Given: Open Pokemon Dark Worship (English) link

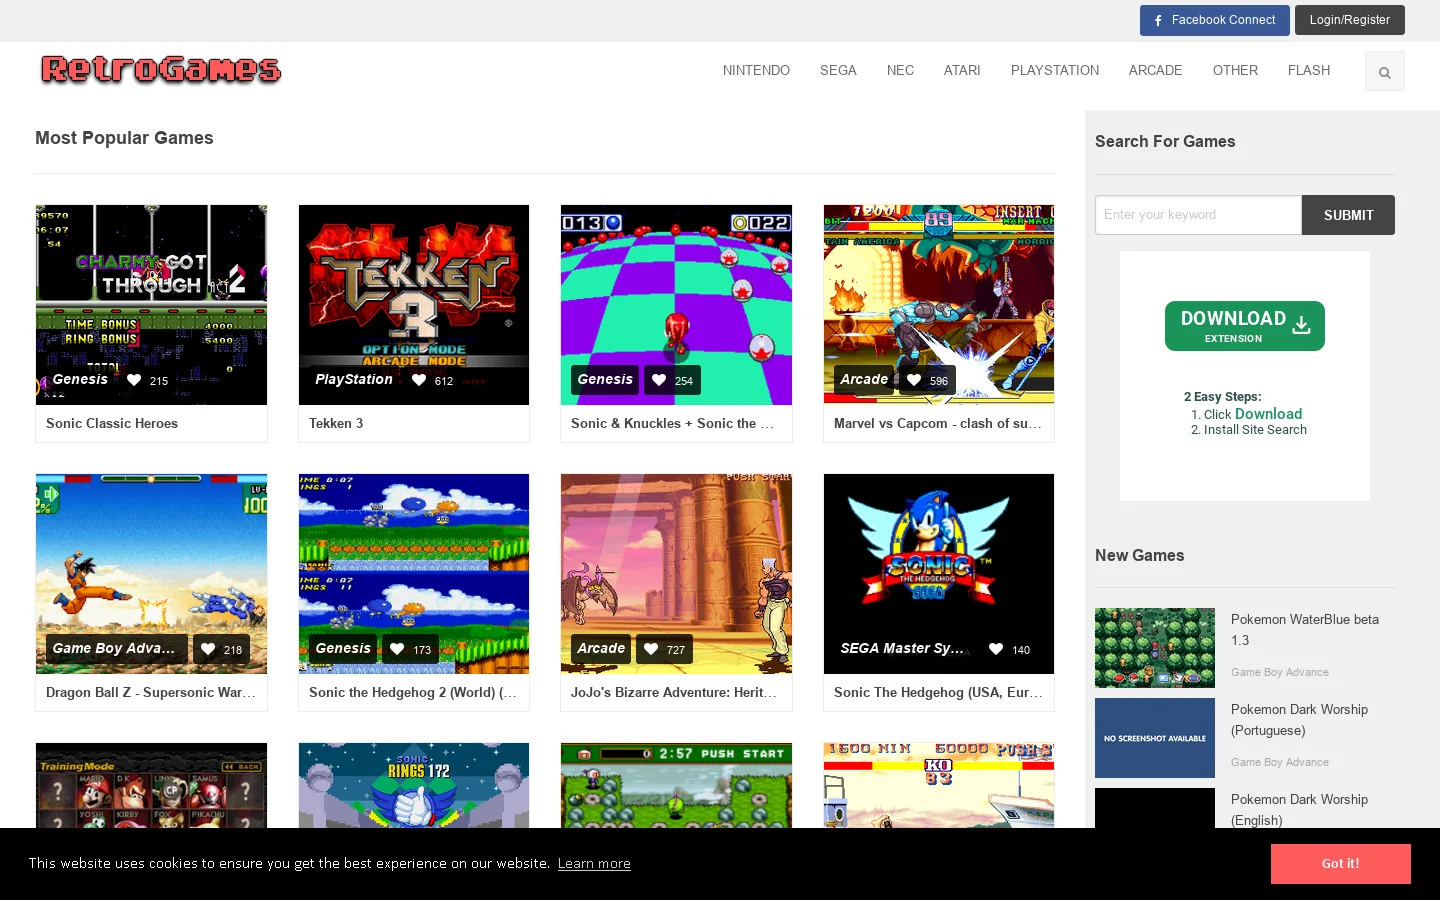Looking at the screenshot, I should point(1299,810).
